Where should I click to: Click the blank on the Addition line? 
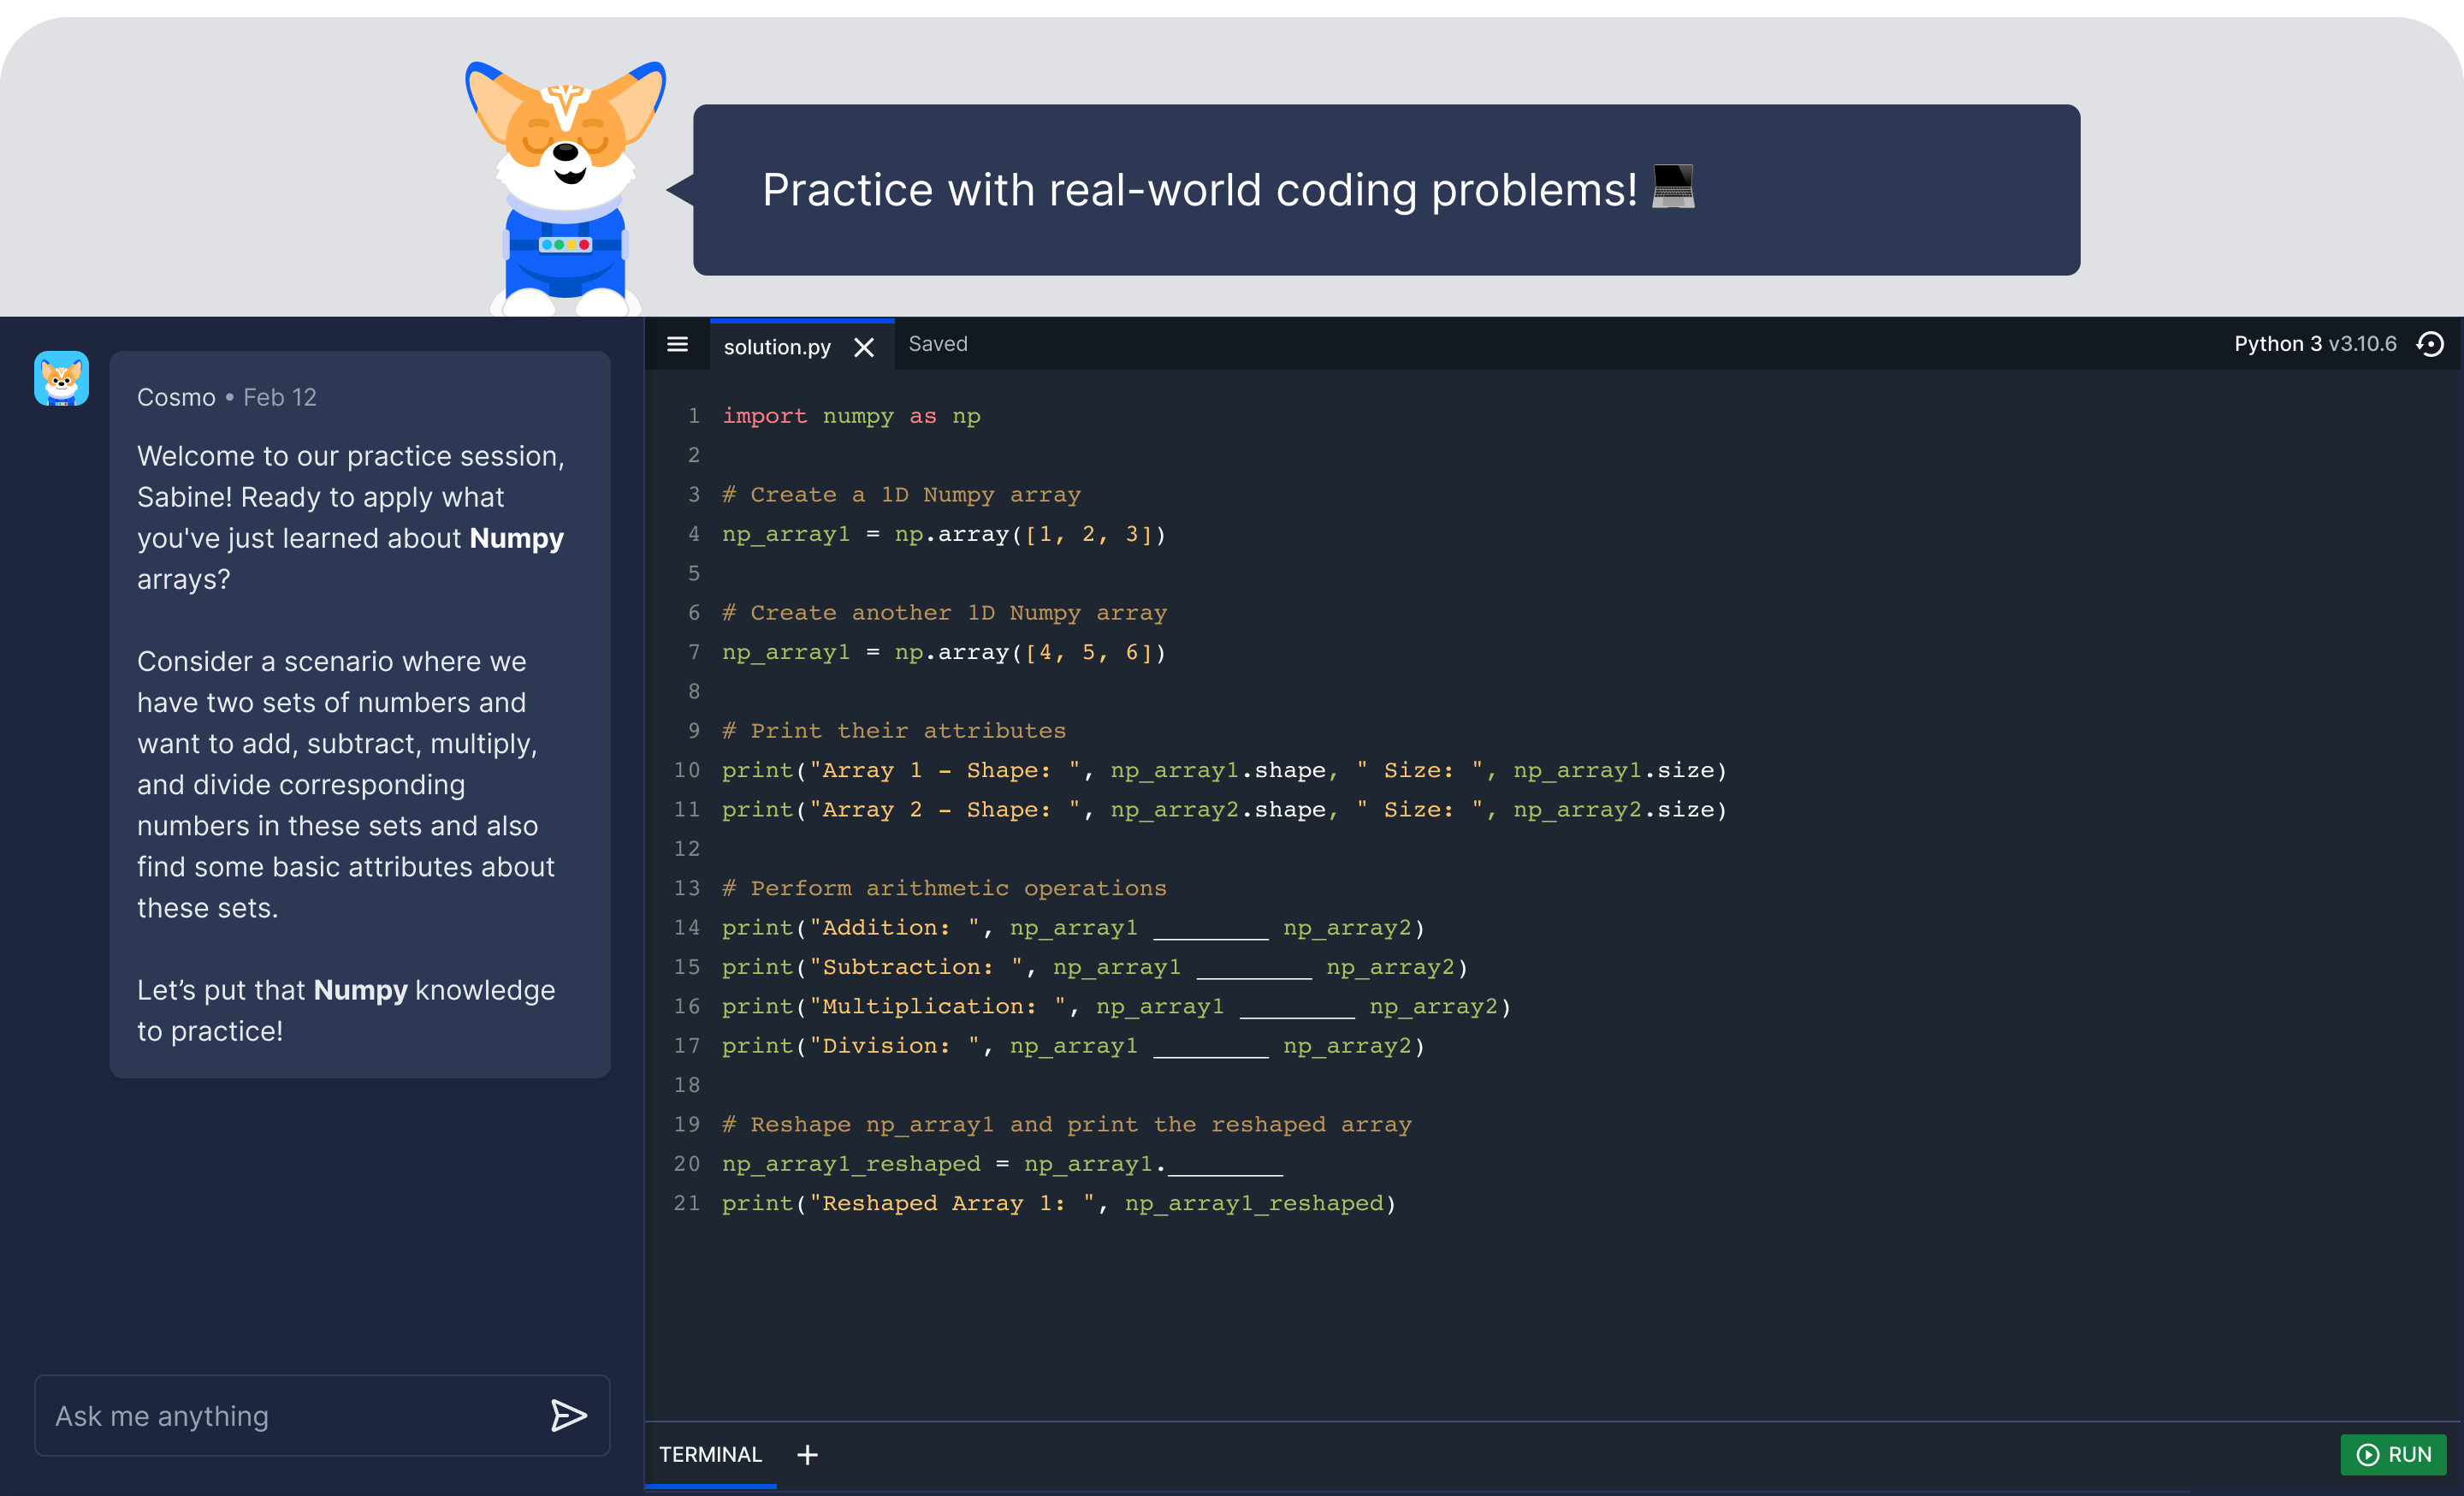1210,930
